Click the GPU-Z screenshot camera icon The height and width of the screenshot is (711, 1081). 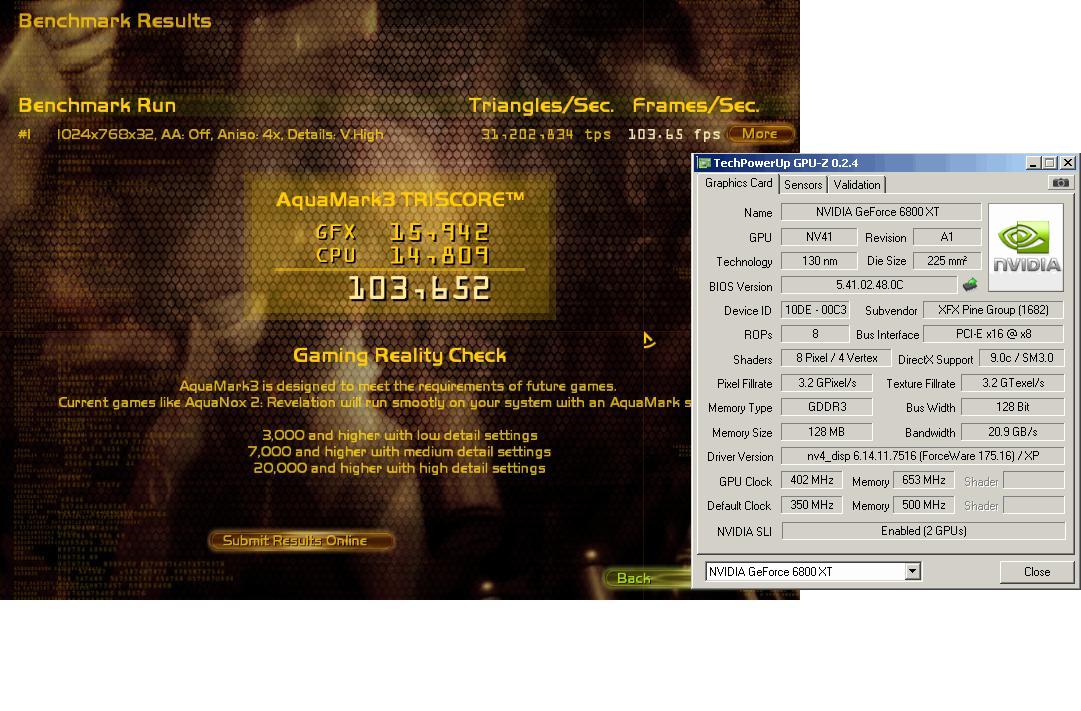(x=1060, y=183)
